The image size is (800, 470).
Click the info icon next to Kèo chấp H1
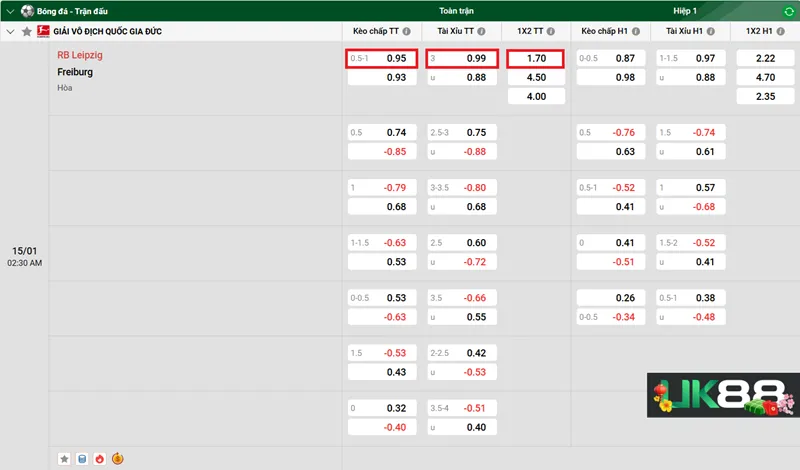click(x=634, y=32)
